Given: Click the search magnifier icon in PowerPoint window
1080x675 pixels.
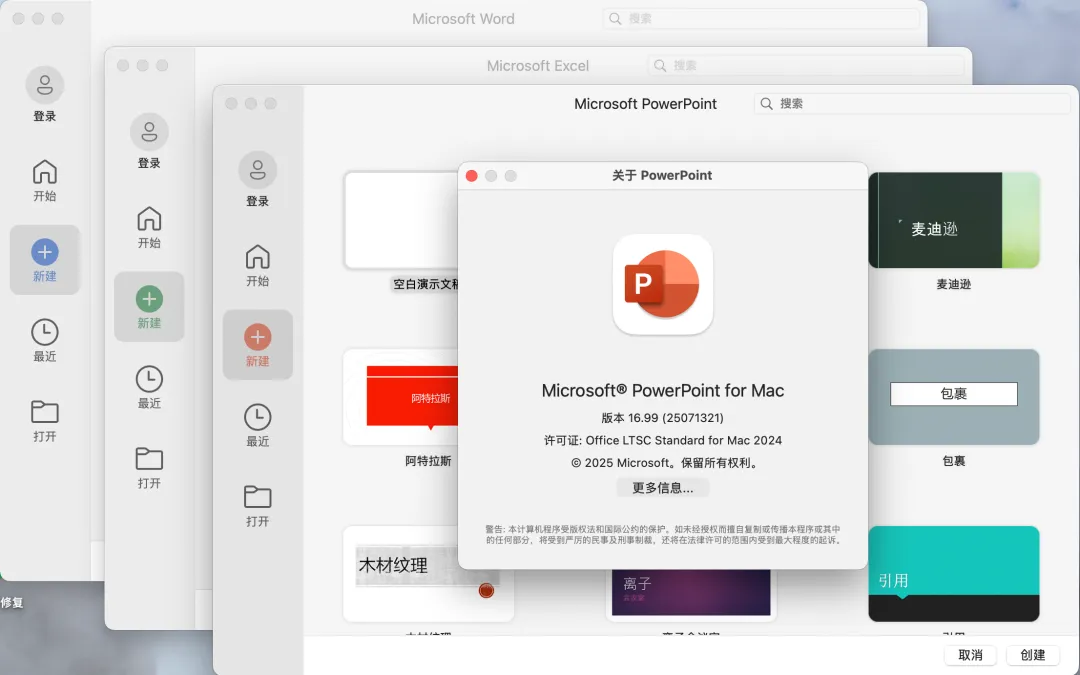Looking at the screenshot, I should [x=766, y=104].
